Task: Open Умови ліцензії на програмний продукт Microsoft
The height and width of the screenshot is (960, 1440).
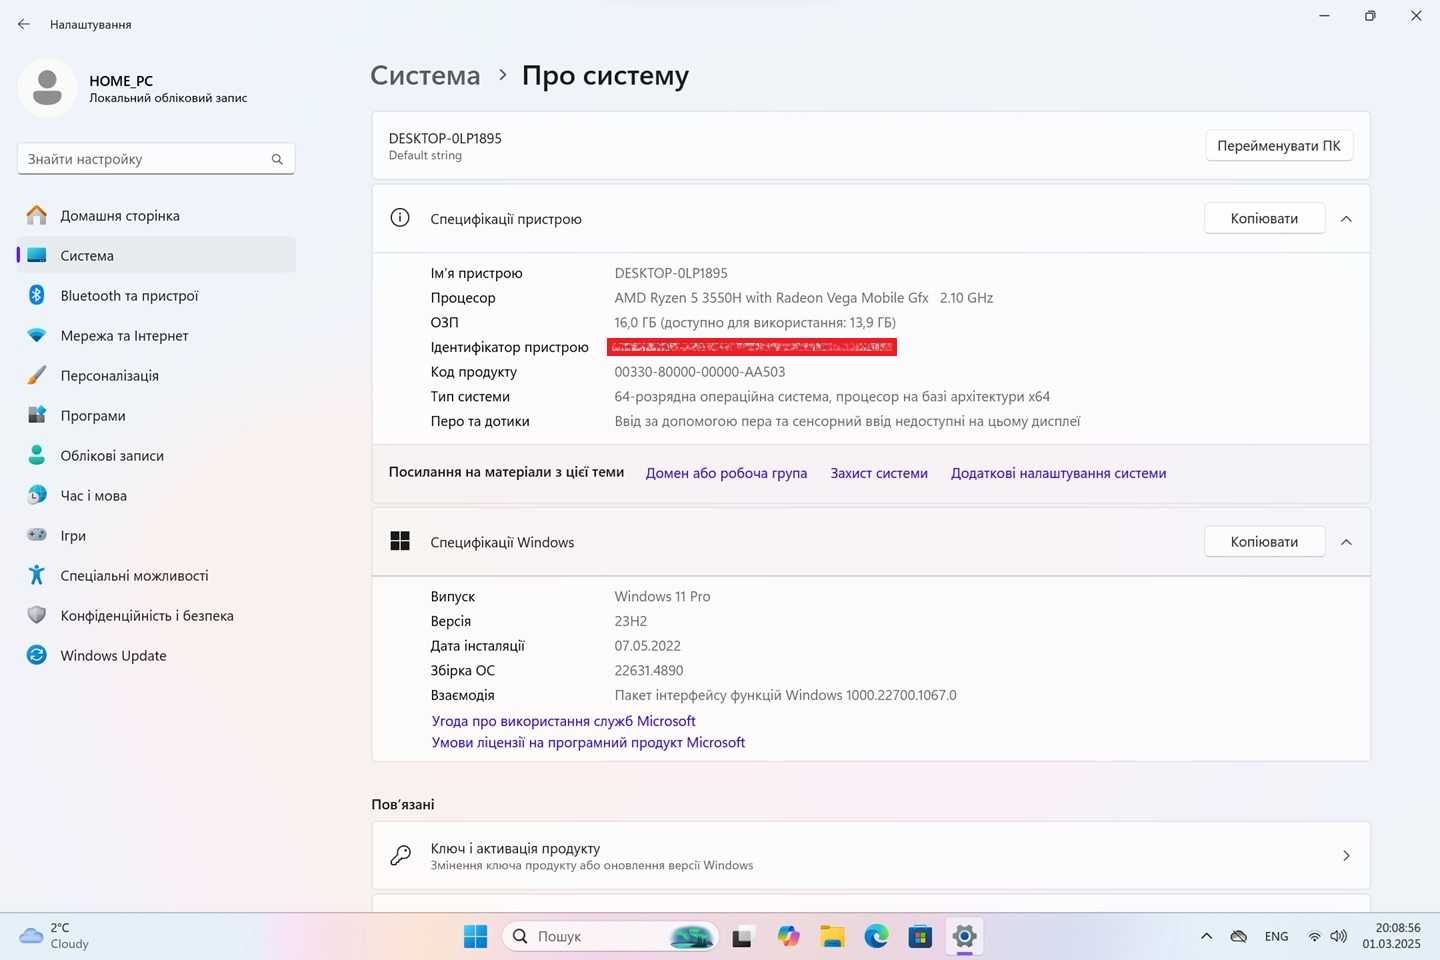Action: pyautogui.click(x=588, y=742)
